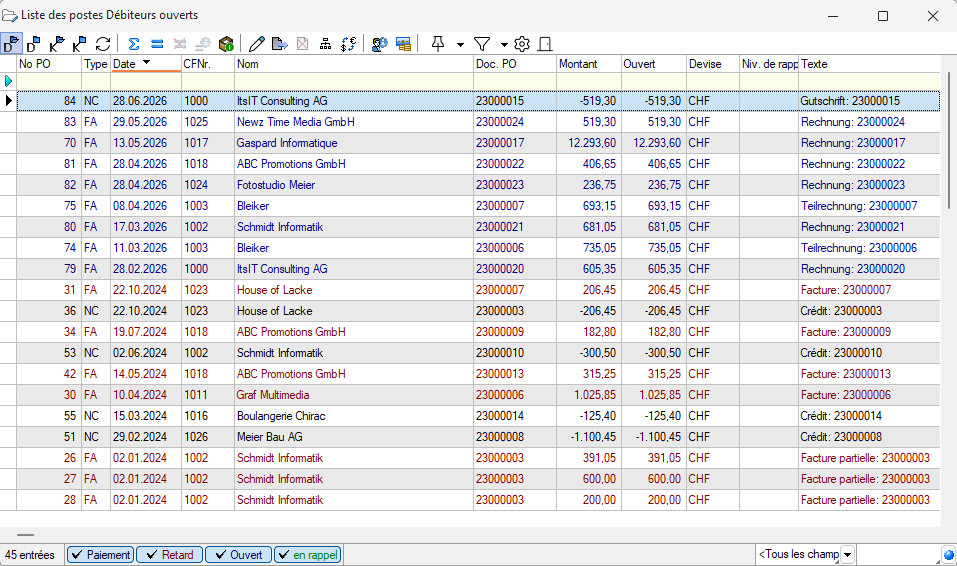Viewport: 957px width, 566px height.
Task: Click the funnel filter icon
Action: tap(481, 44)
